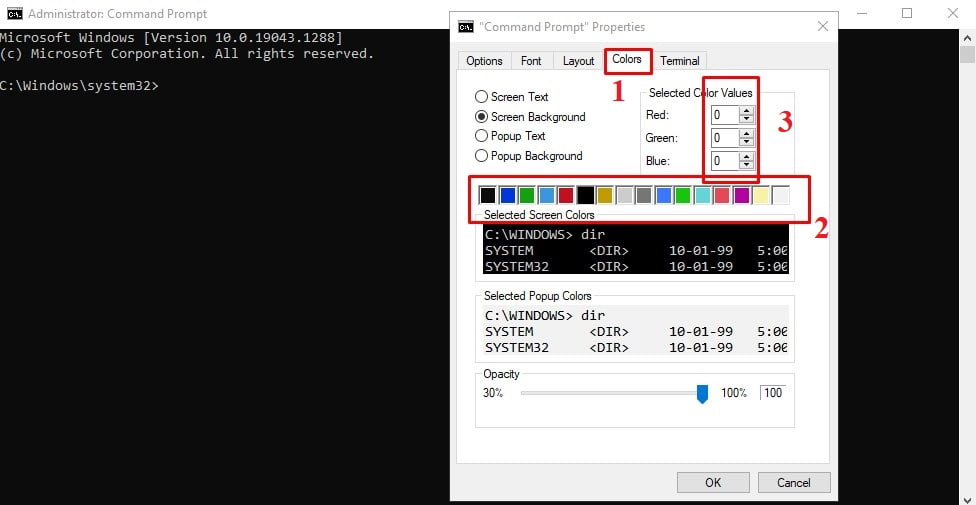Click into the Green value field
The width and height of the screenshot is (976, 505).
(x=725, y=138)
